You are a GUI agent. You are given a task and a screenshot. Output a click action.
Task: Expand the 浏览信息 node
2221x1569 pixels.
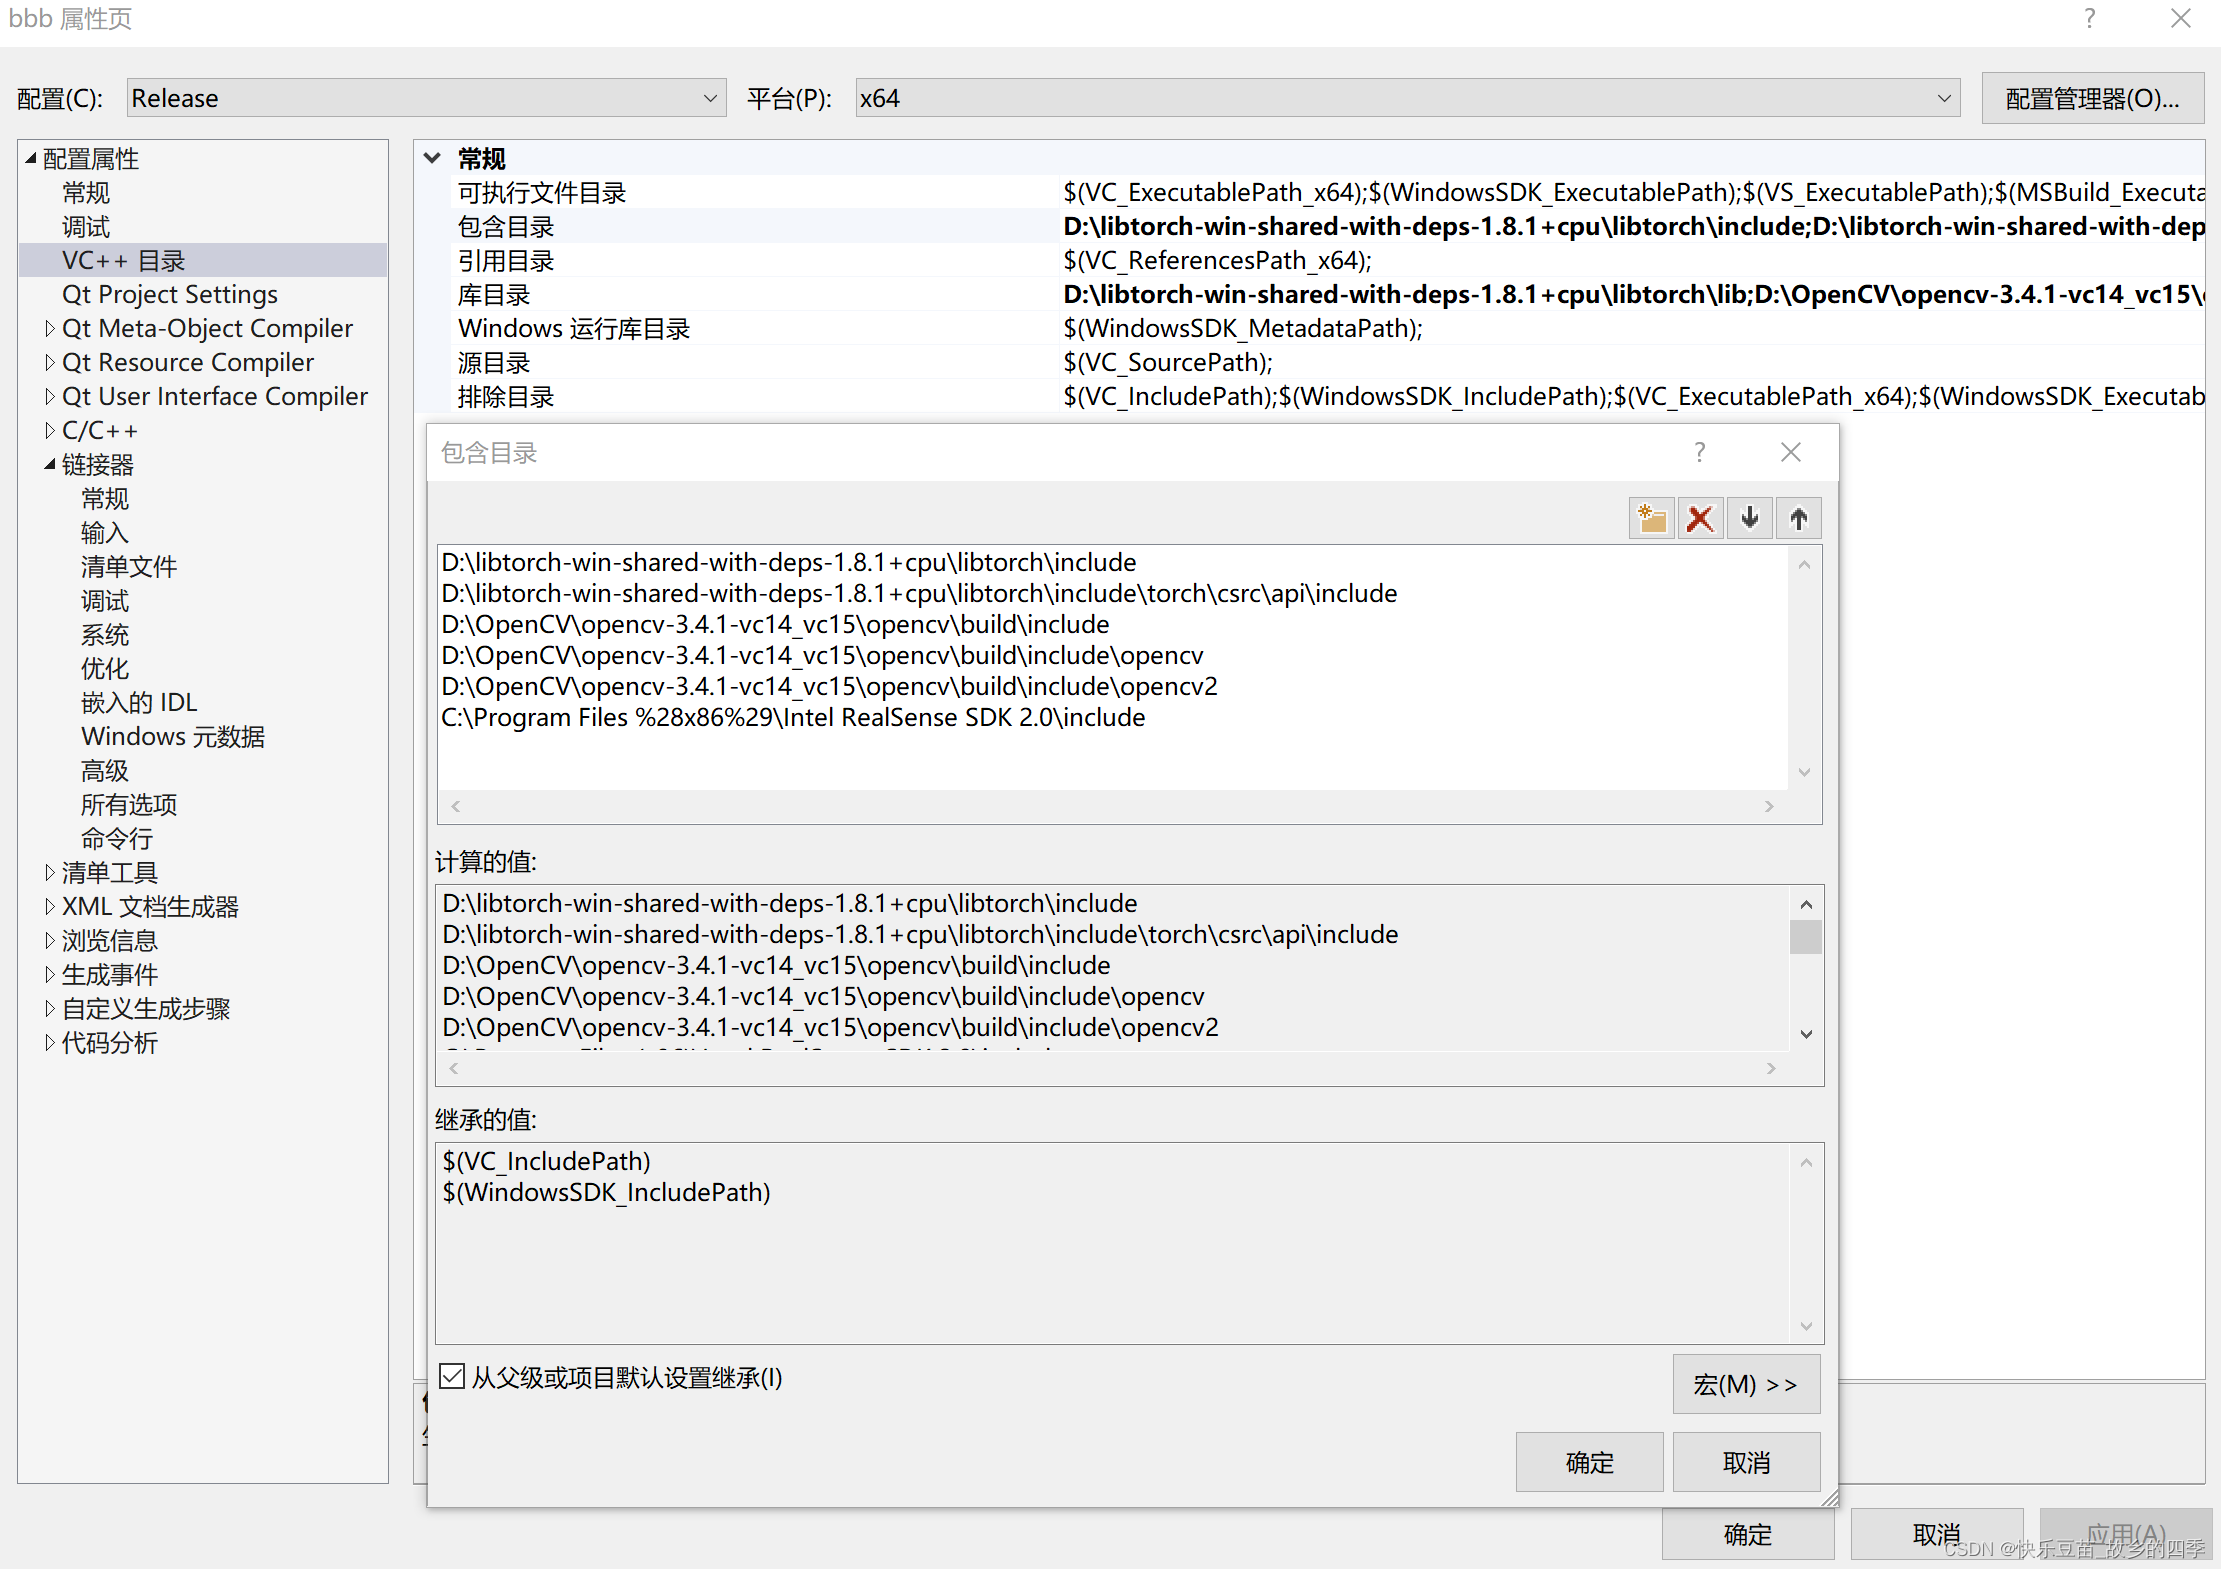click(x=49, y=940)
